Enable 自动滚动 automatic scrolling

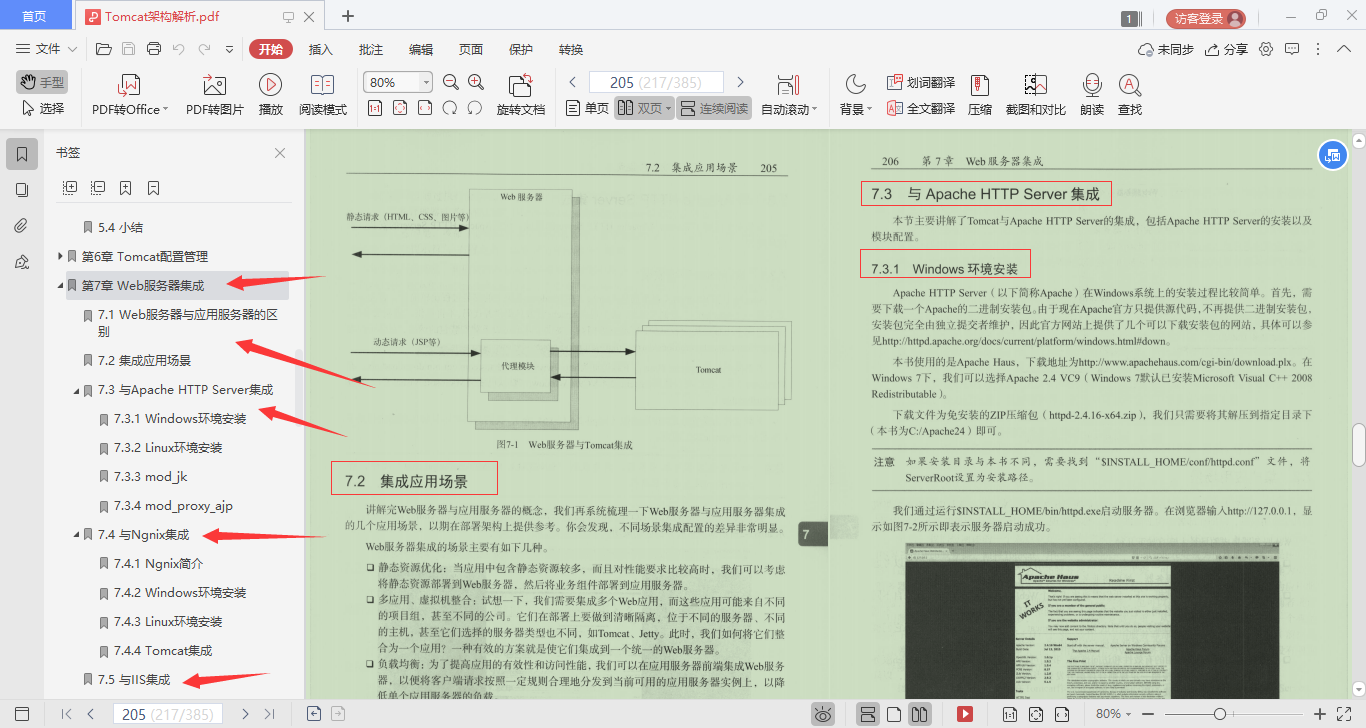coord(786,95)
